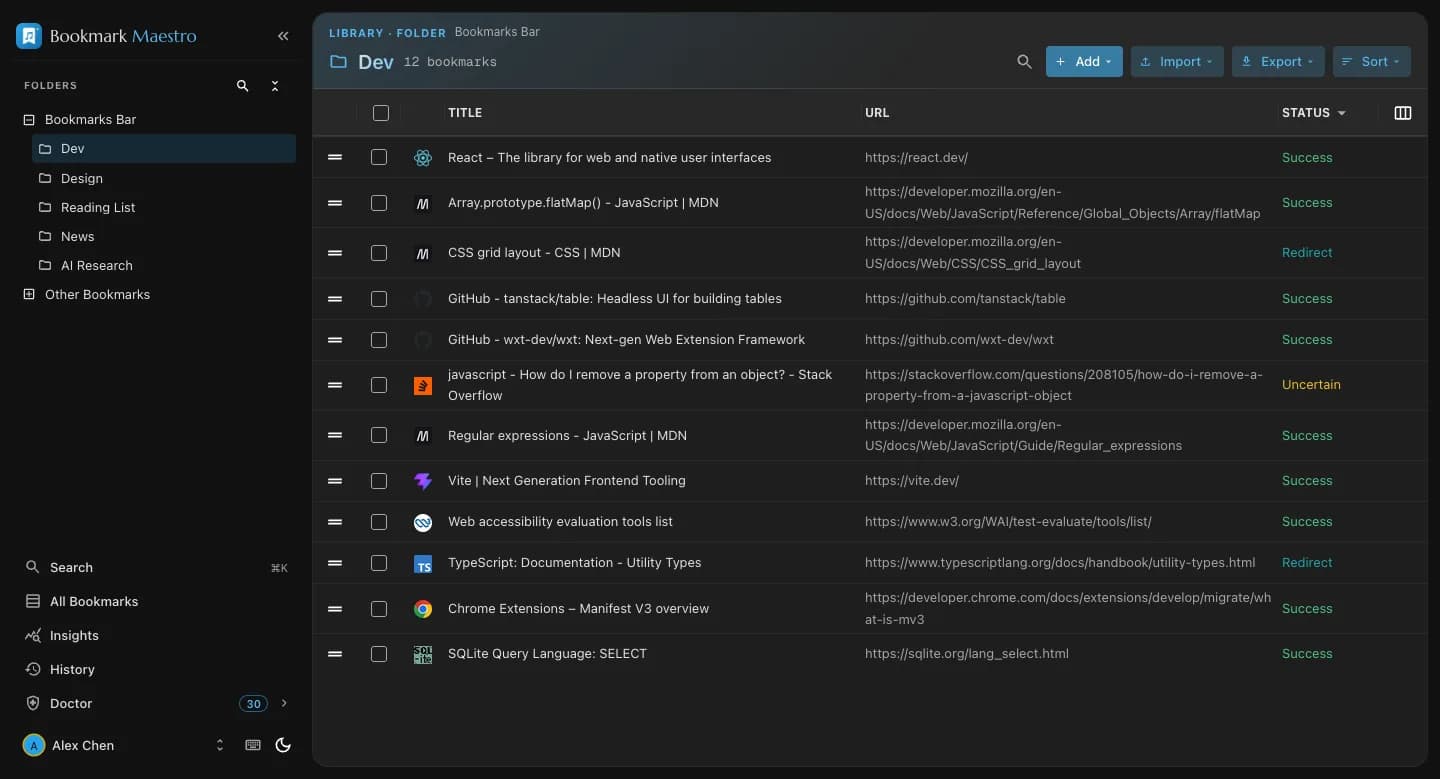Viewport: 1440px width, 779px height.
Task: Open https://vite.dev/ URL
Action: 912,481
